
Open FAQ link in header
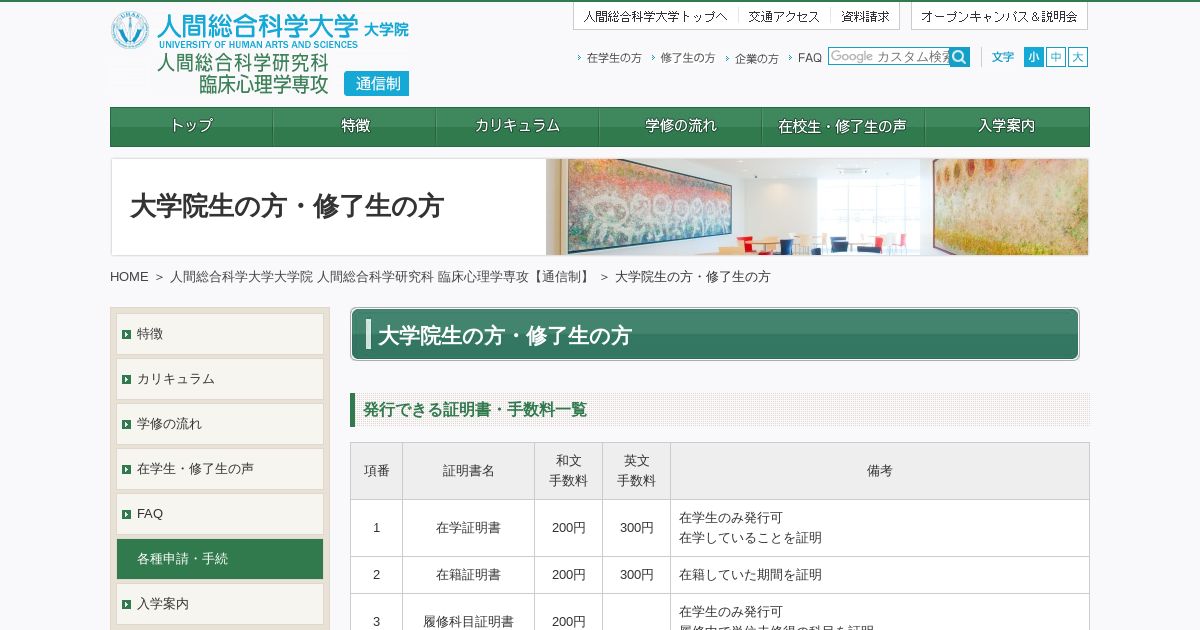810,58
